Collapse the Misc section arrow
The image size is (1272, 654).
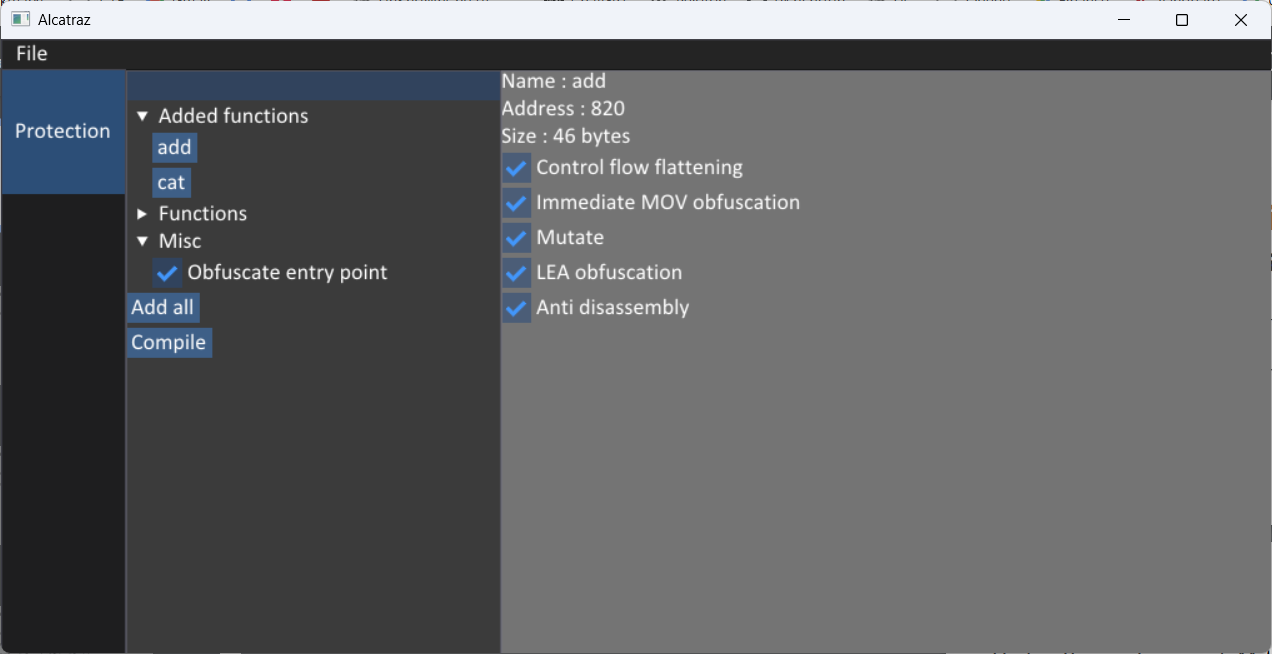click(142, 242)
